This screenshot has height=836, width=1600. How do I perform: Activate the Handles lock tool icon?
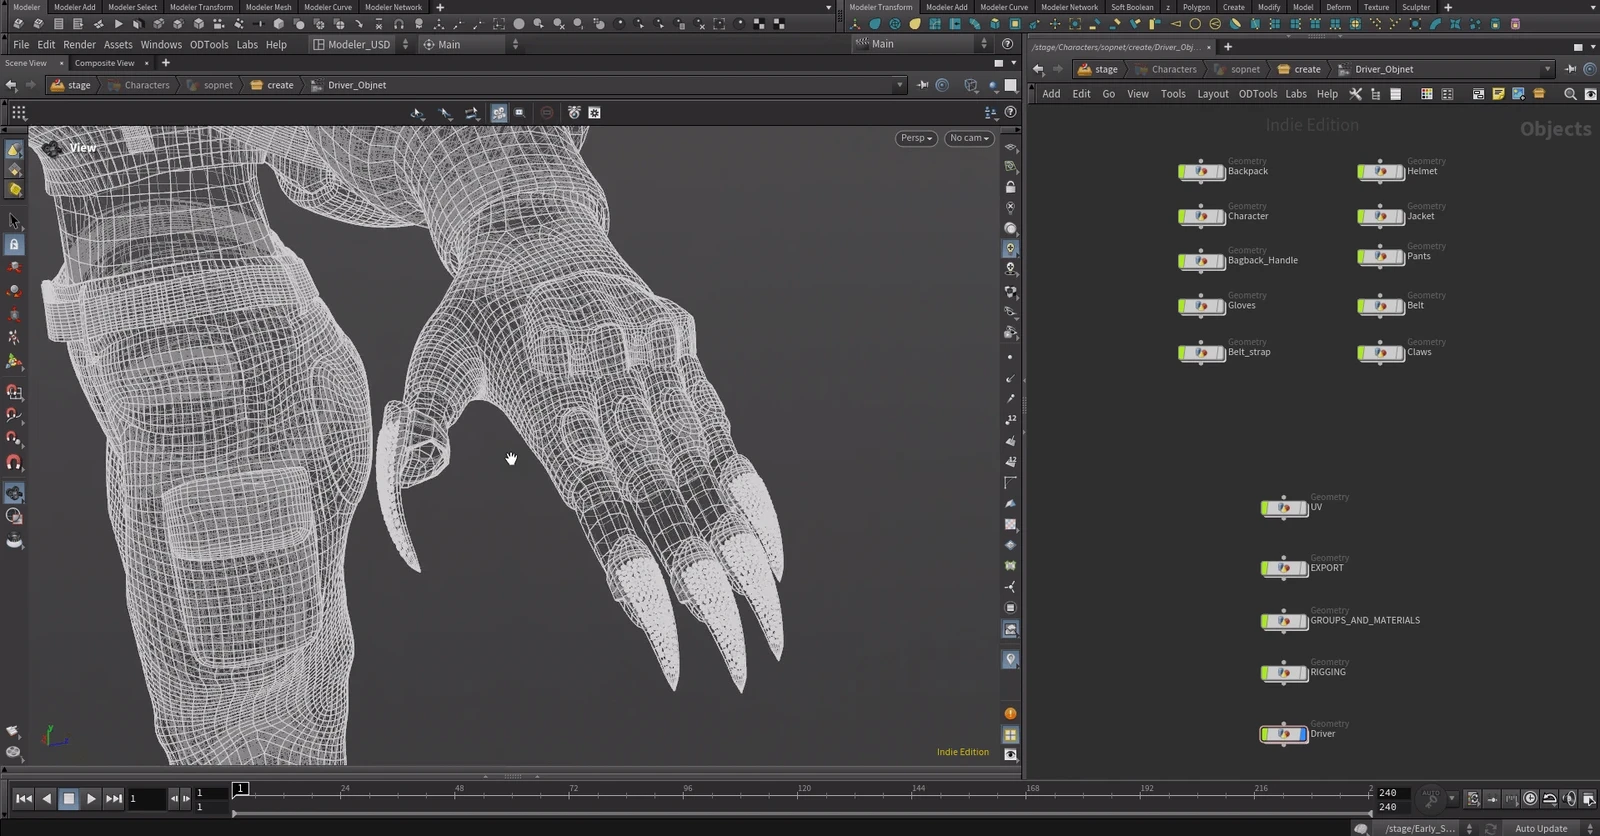pos(14,245)
